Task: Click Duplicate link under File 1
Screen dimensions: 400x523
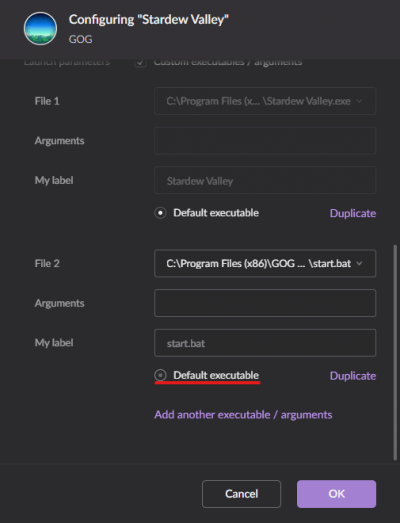Action: pos(353,213)
